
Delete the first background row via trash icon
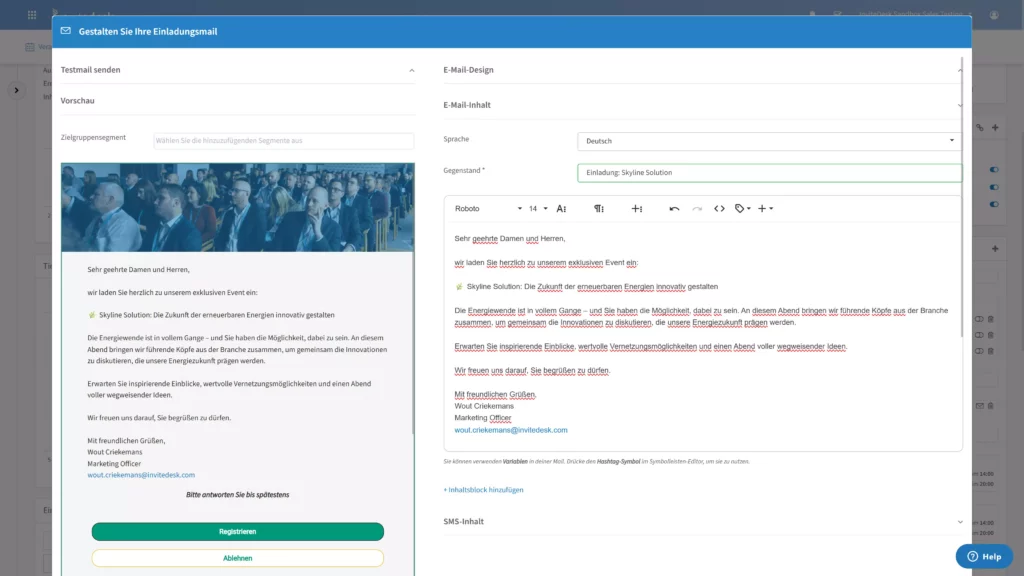991,319
